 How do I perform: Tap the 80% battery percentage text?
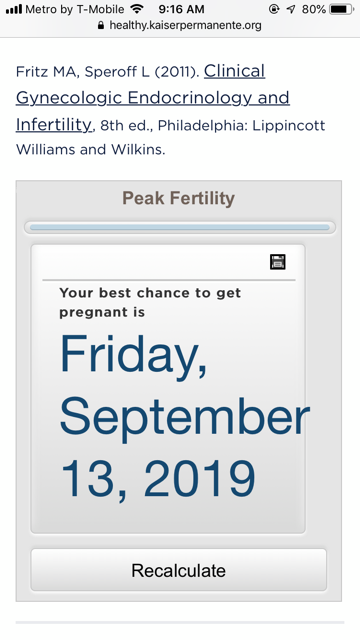click(x=313, y=9)
